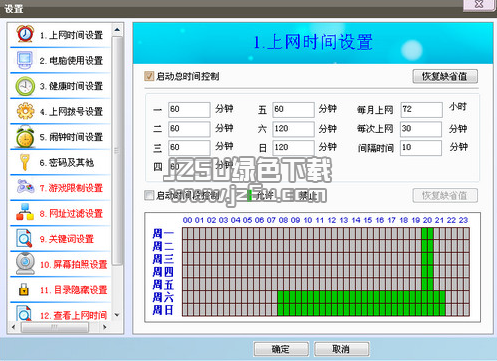Confirm settings with 确定 button

point(281,349)
